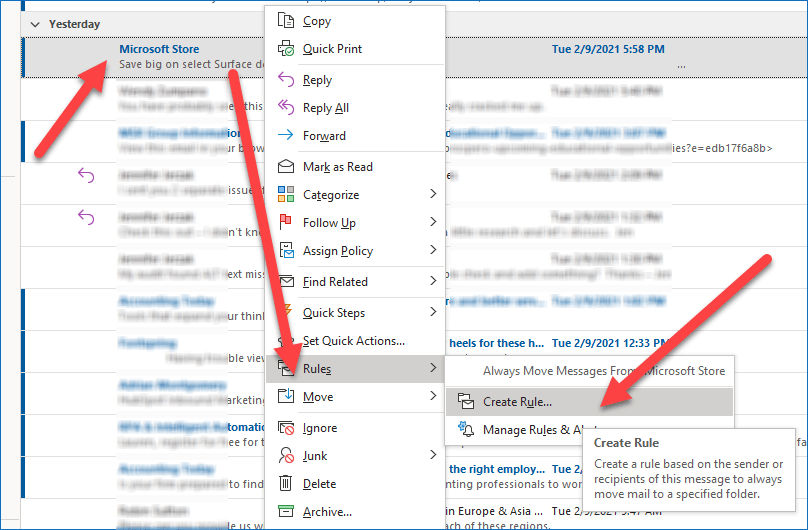This screenshot has width=808, height=530.
Task: Choose the Quick Steps menu entry
Action: [355, 313]
